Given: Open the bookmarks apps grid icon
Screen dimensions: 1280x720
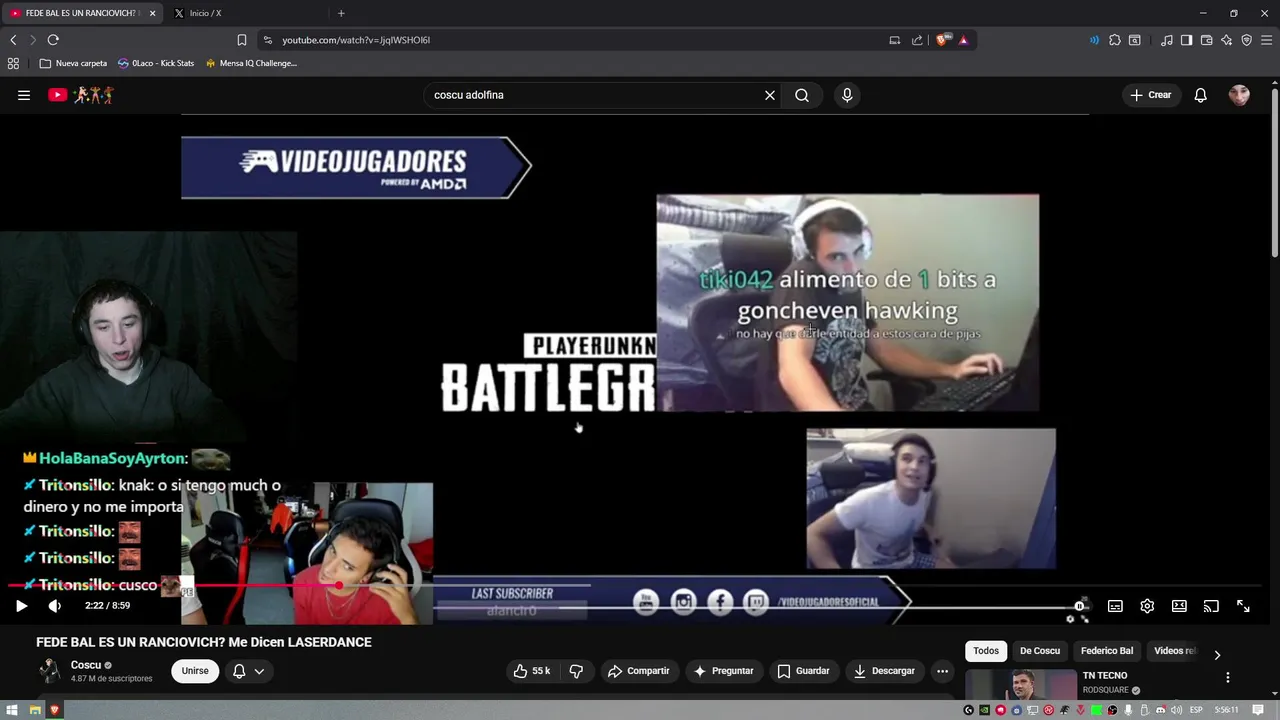Looking at the screenshot, I should (x=13, y=63).
